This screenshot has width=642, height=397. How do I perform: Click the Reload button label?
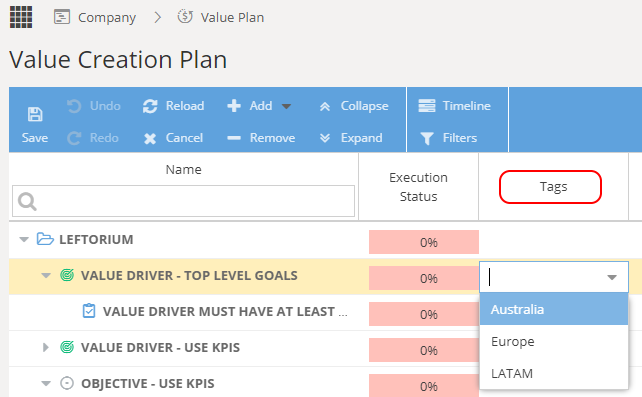tap(185, 106)
